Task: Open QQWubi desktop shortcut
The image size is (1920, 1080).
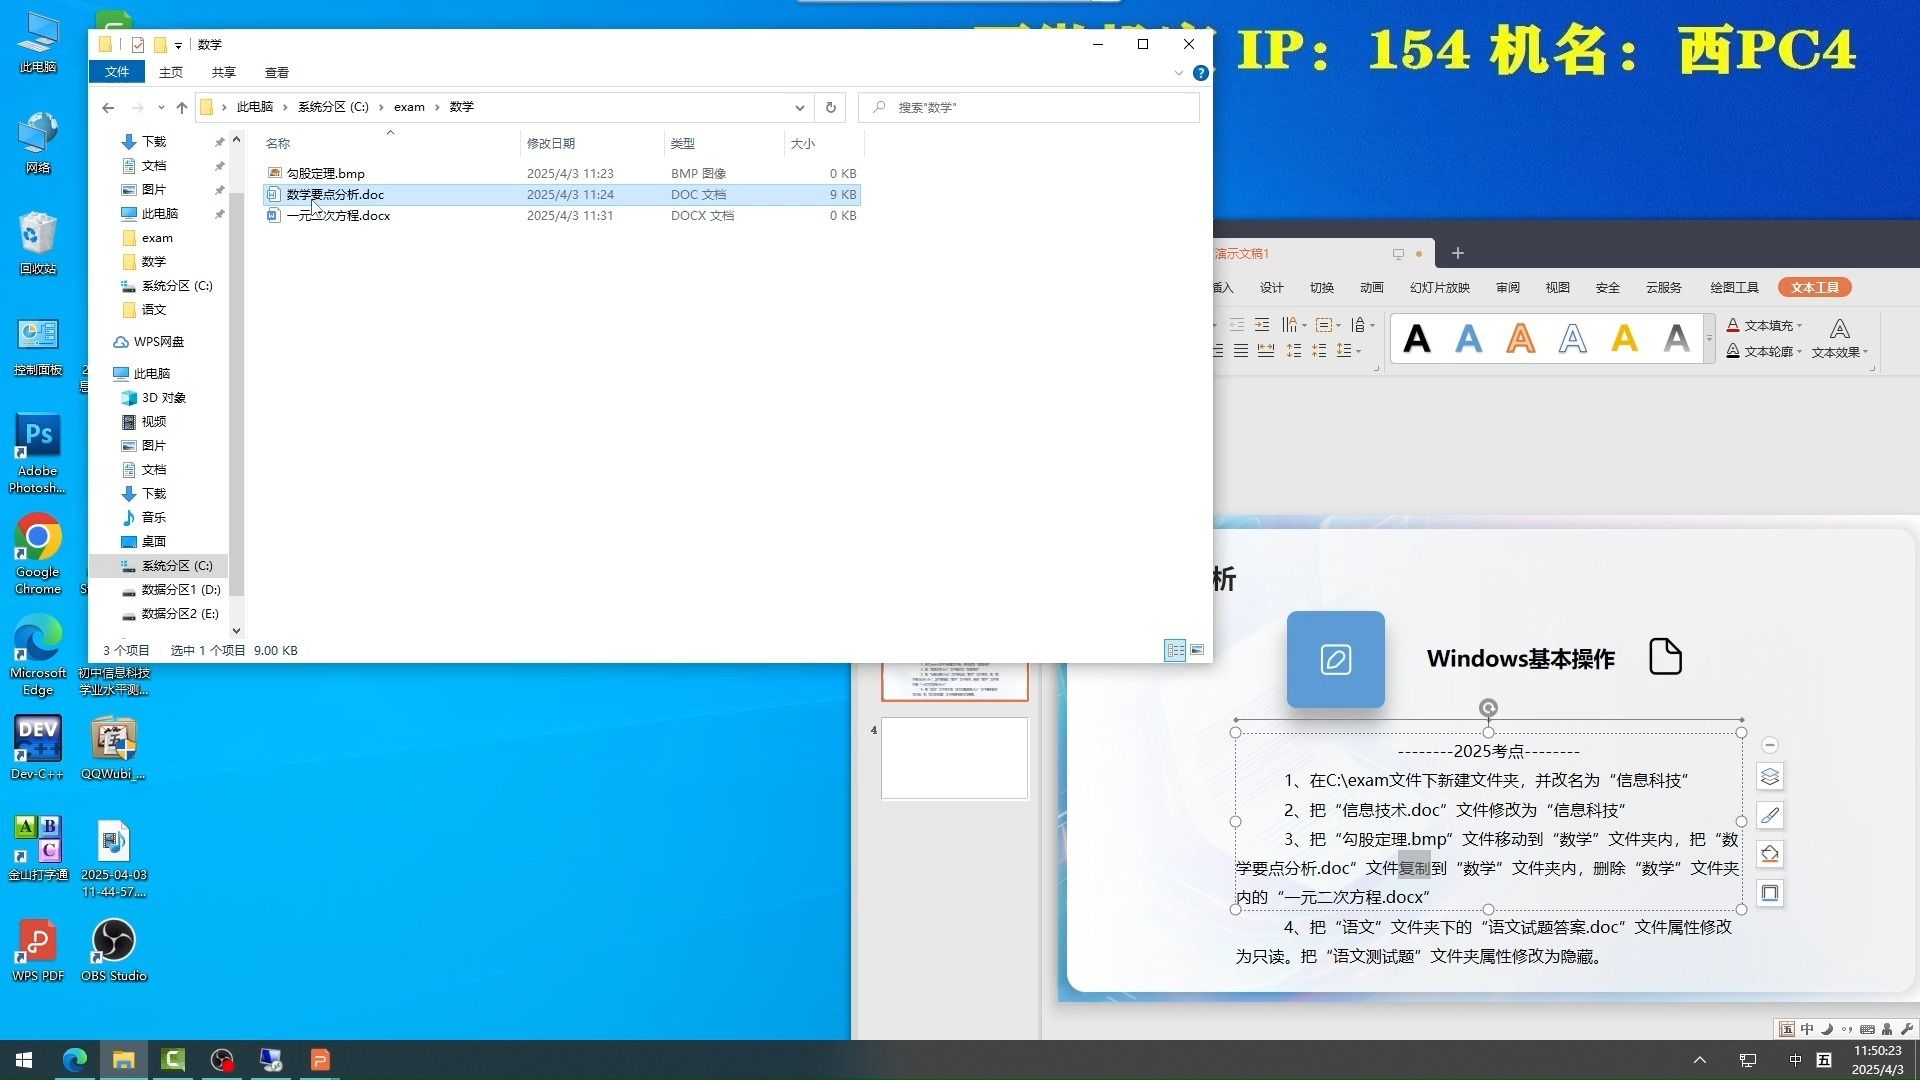Action: coord(113,747)
